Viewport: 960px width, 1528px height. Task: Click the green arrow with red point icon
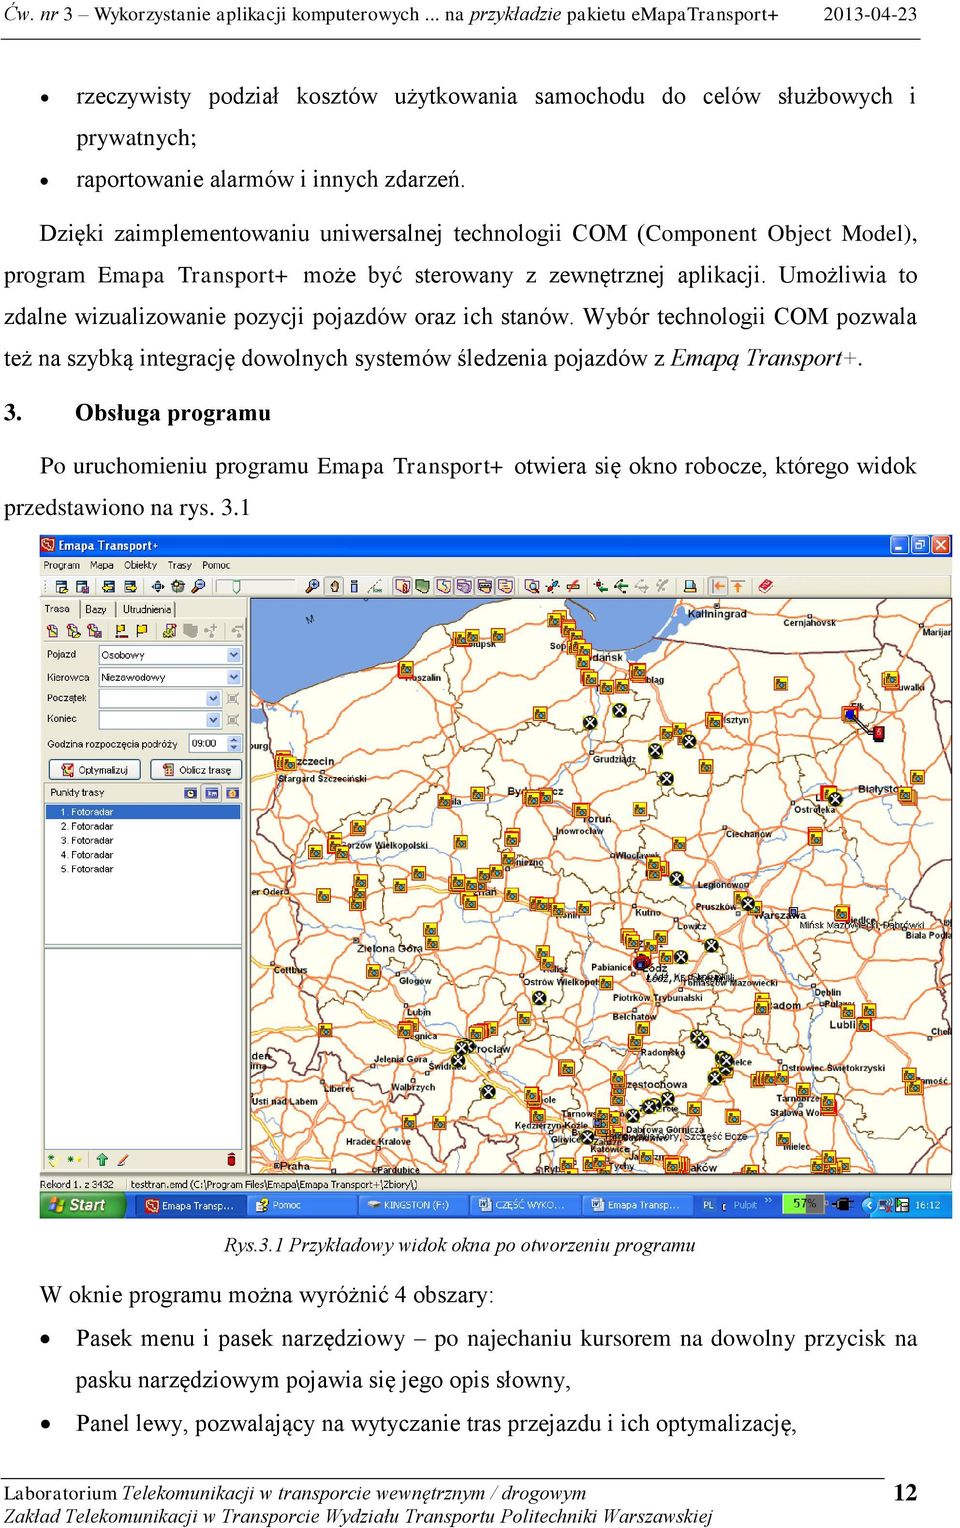[600, 586]
